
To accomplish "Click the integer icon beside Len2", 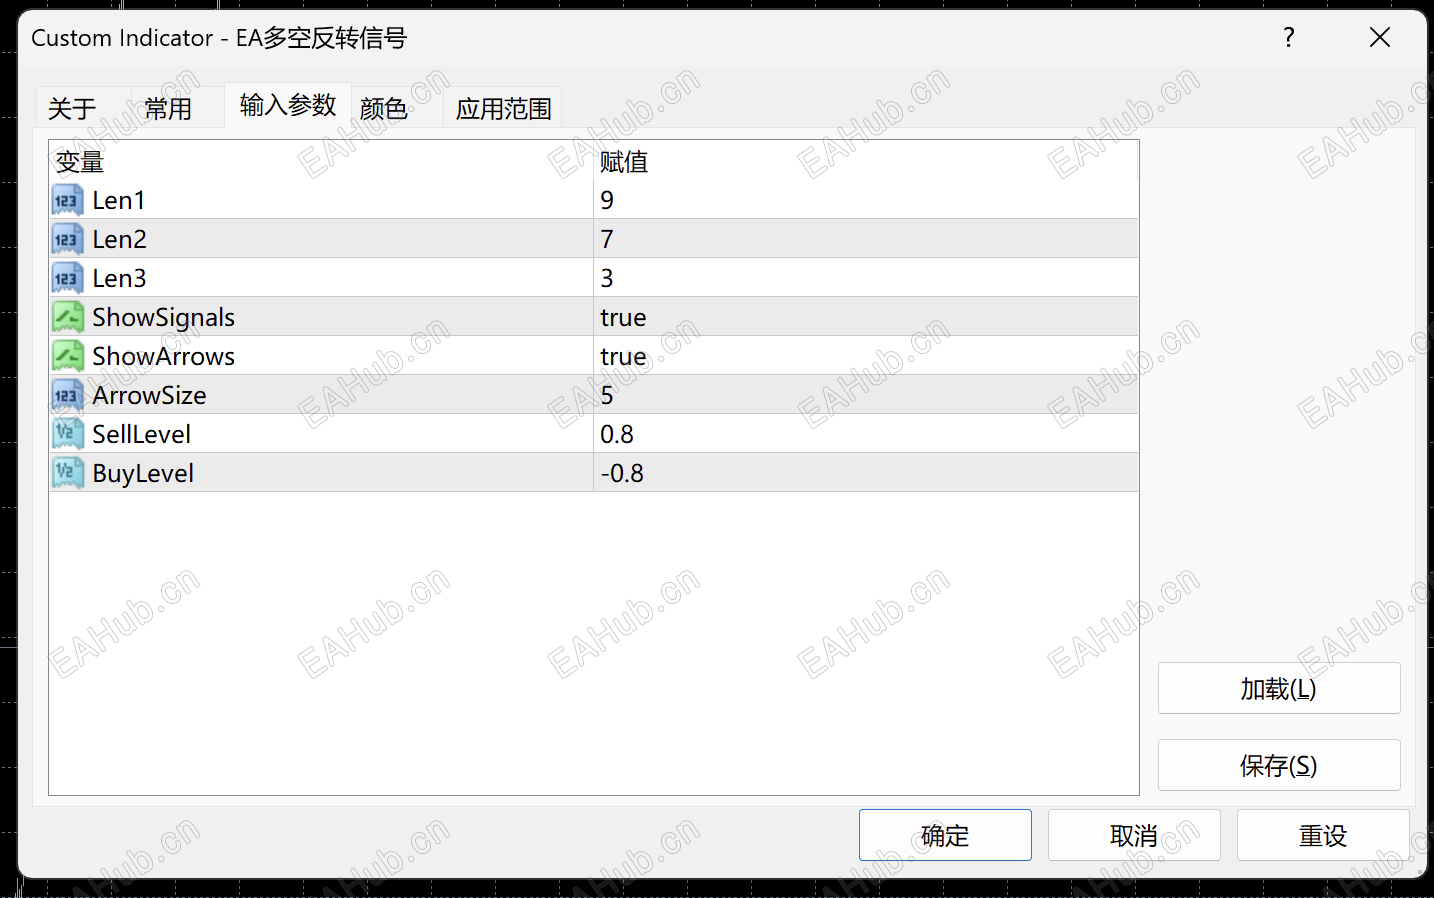I will 66,238.
